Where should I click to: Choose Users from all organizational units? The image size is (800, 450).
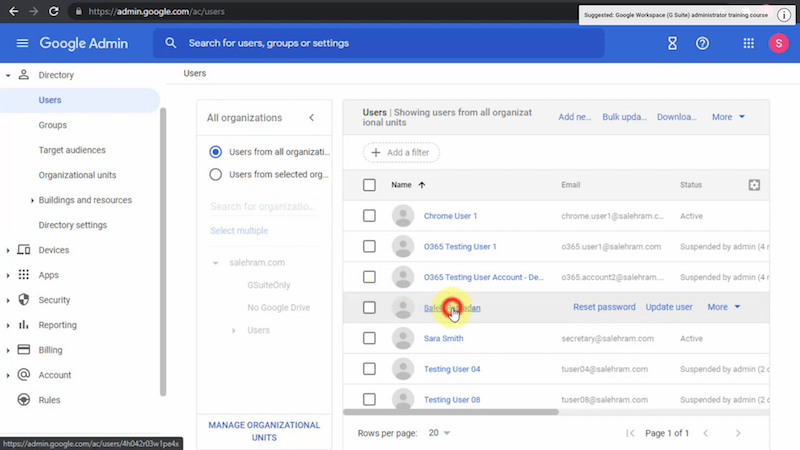tap(215, 152)
